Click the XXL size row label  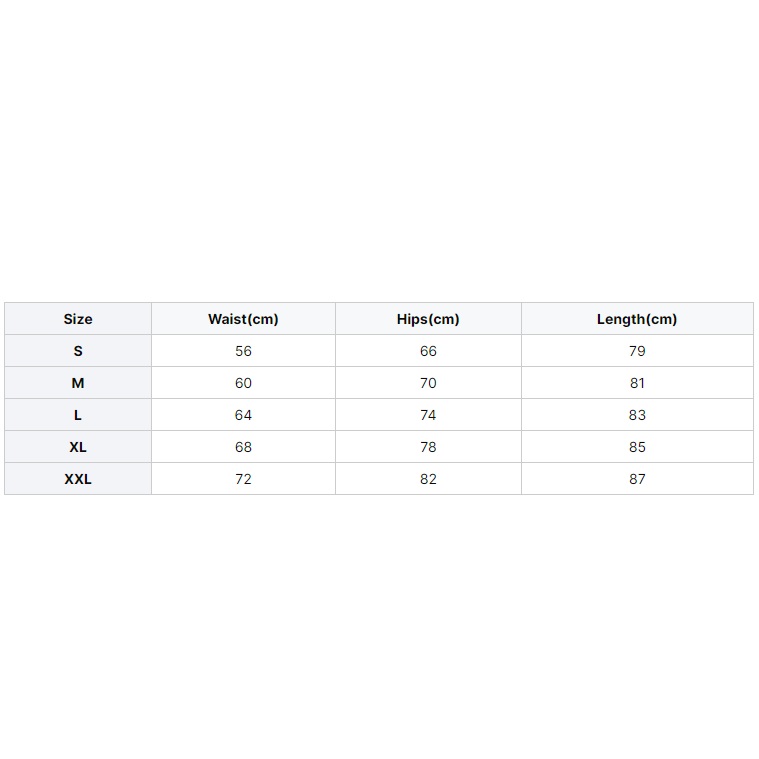click(77, 479)
